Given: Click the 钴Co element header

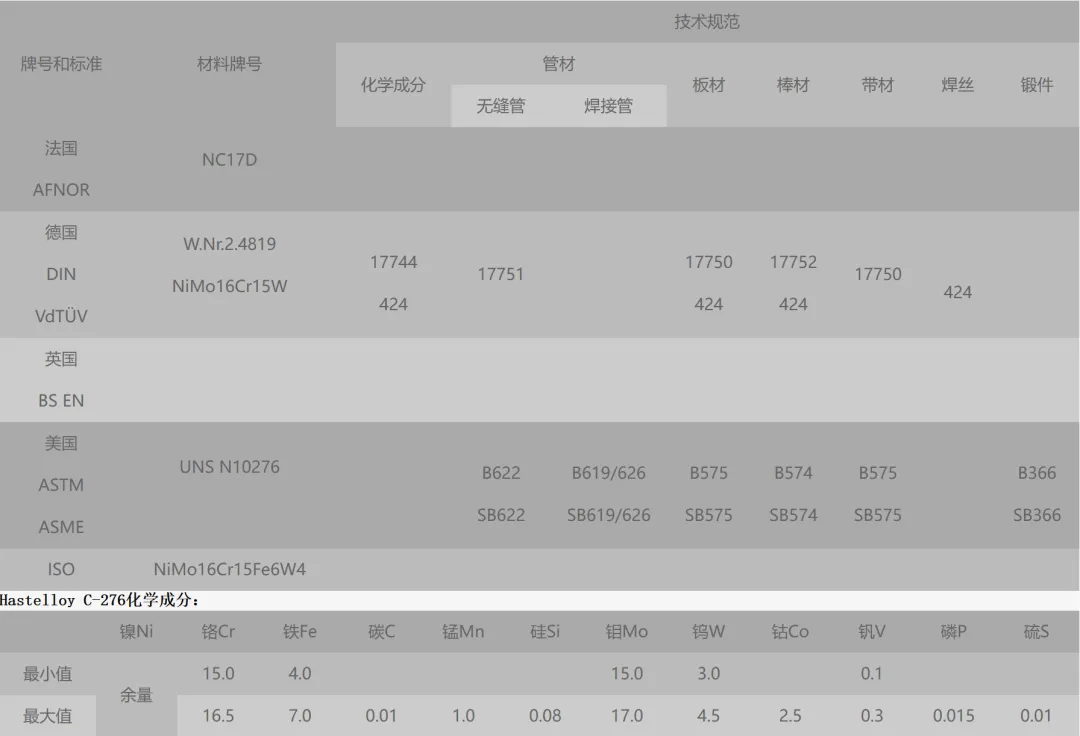Looking at the screenshot, I should (790, 631).
